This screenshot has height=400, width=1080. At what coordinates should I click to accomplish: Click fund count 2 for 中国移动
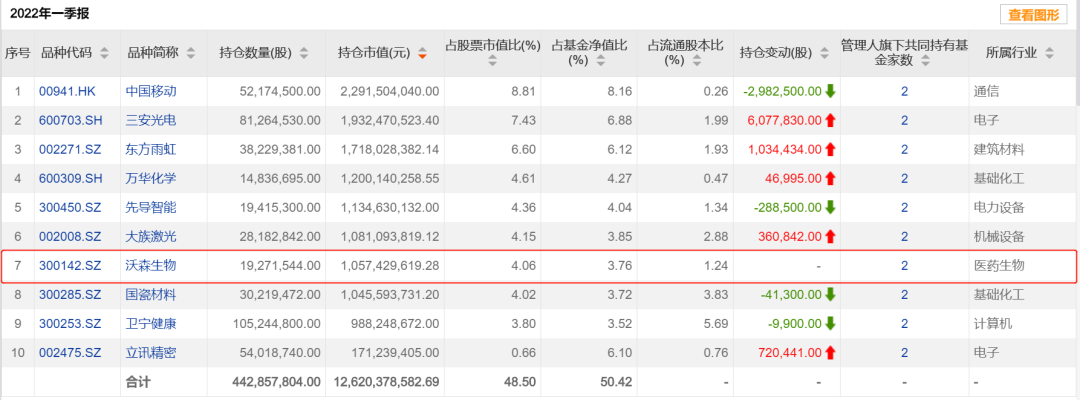904,91
